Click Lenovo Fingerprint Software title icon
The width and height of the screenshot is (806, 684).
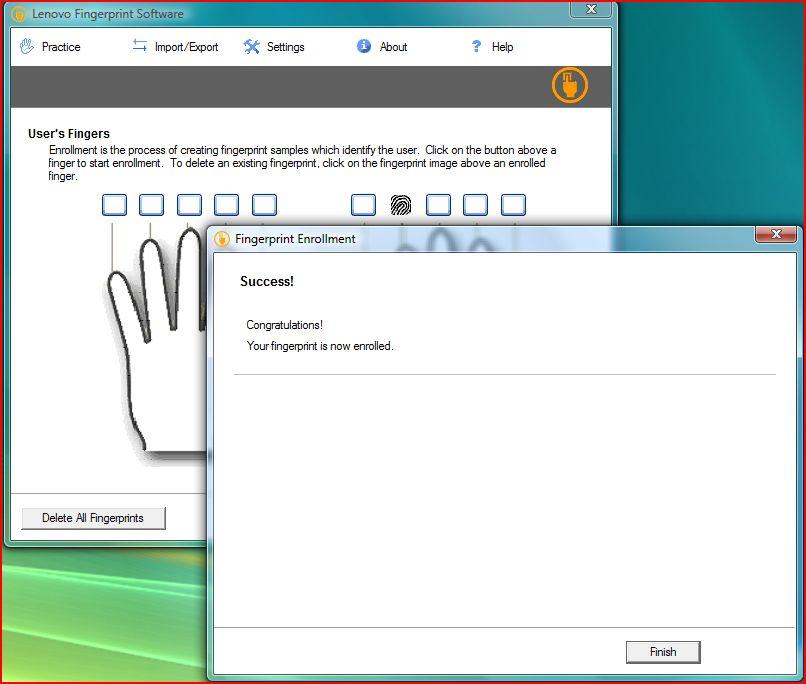(x=19, y=14)
